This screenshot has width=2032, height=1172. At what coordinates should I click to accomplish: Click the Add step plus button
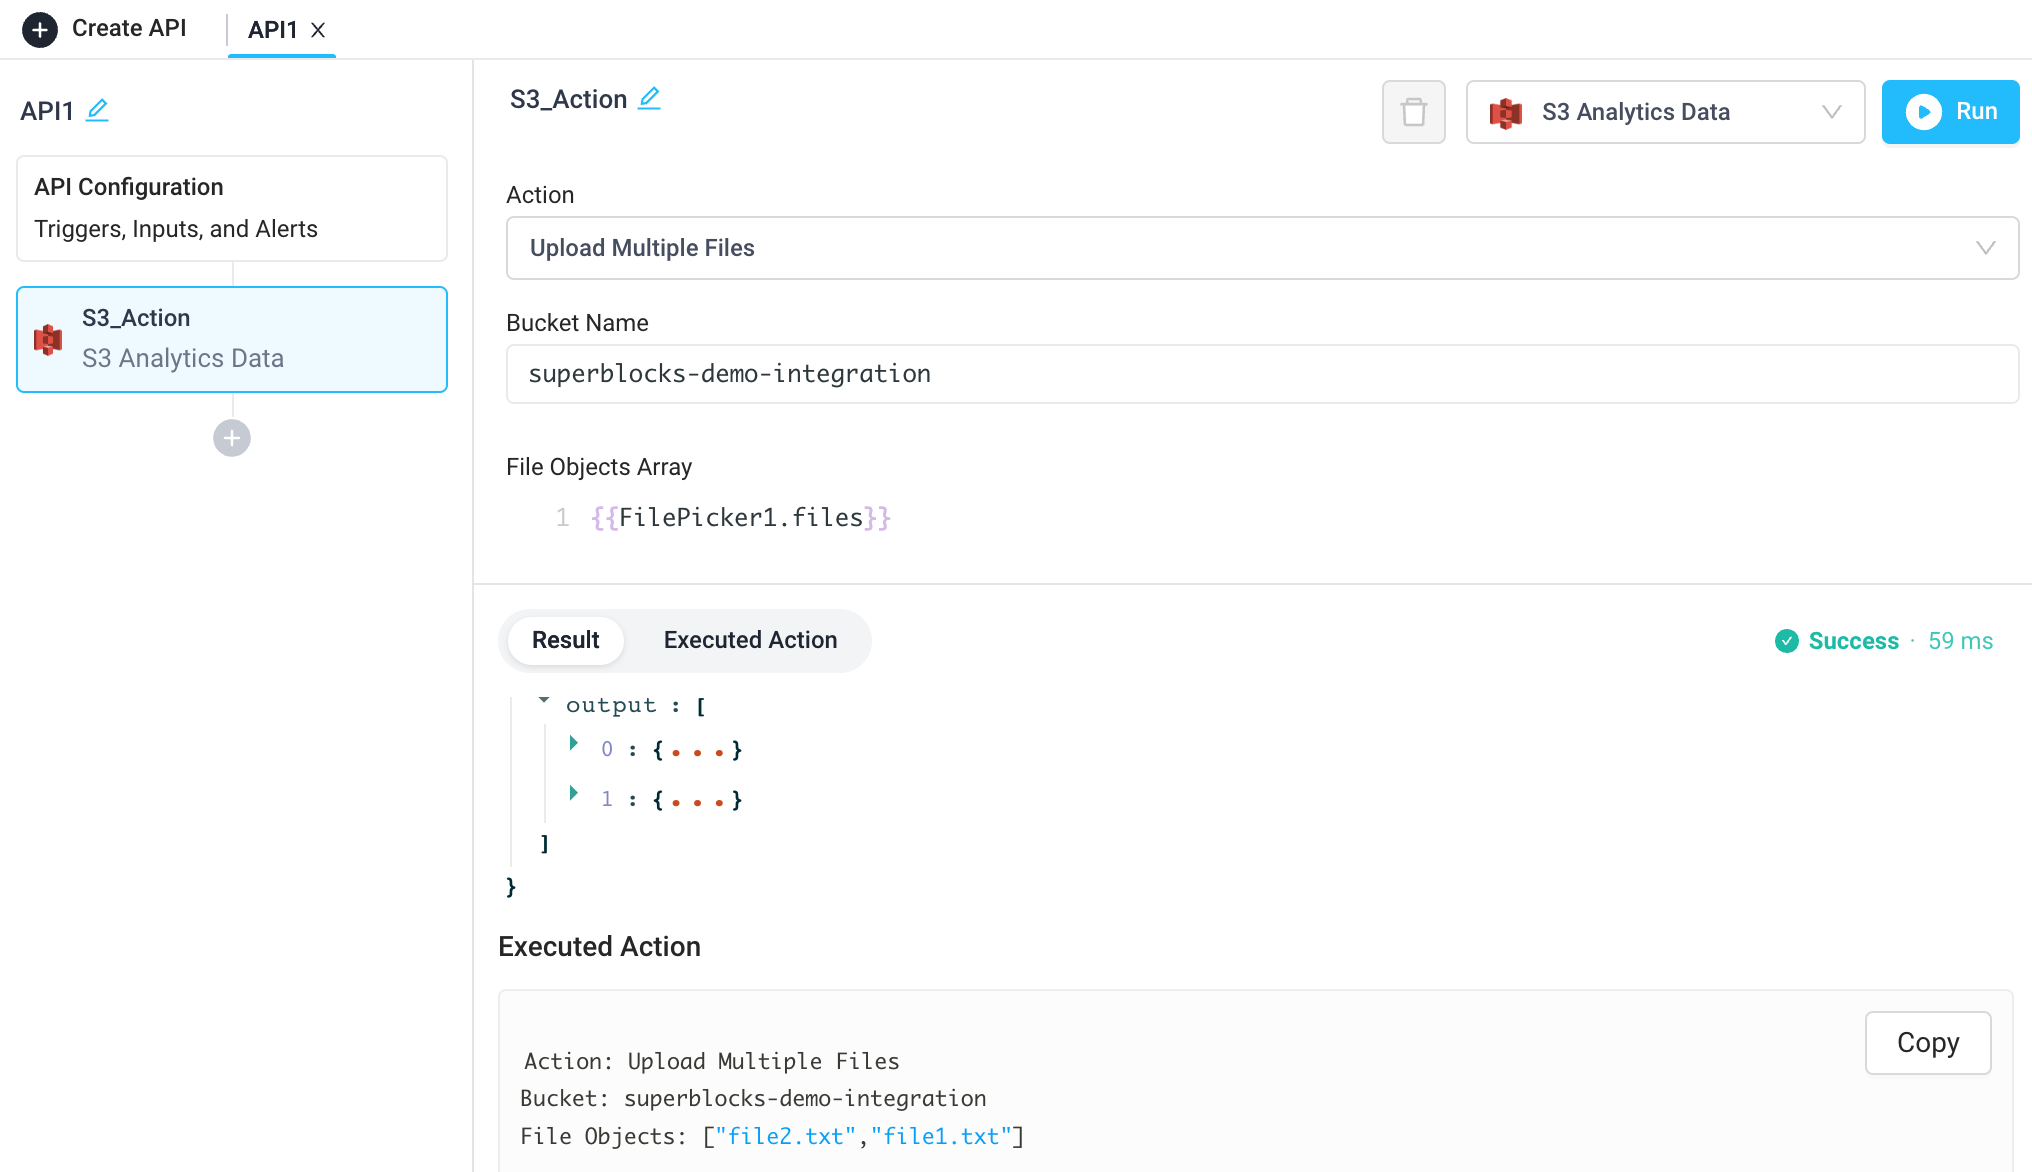232,438
